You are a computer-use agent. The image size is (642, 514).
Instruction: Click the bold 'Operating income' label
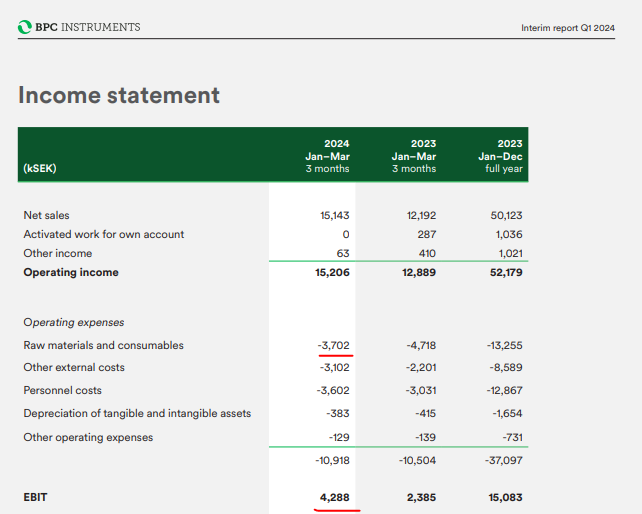[71, 272]
